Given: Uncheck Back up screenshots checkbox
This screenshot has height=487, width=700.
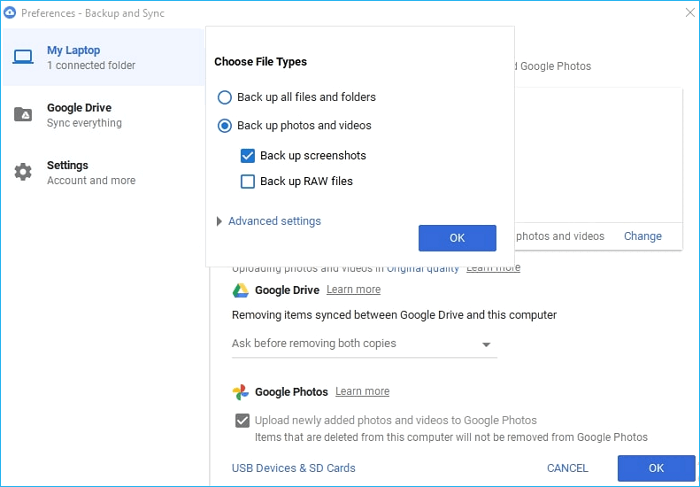Looking at the screenshot, I should point(248,156).
